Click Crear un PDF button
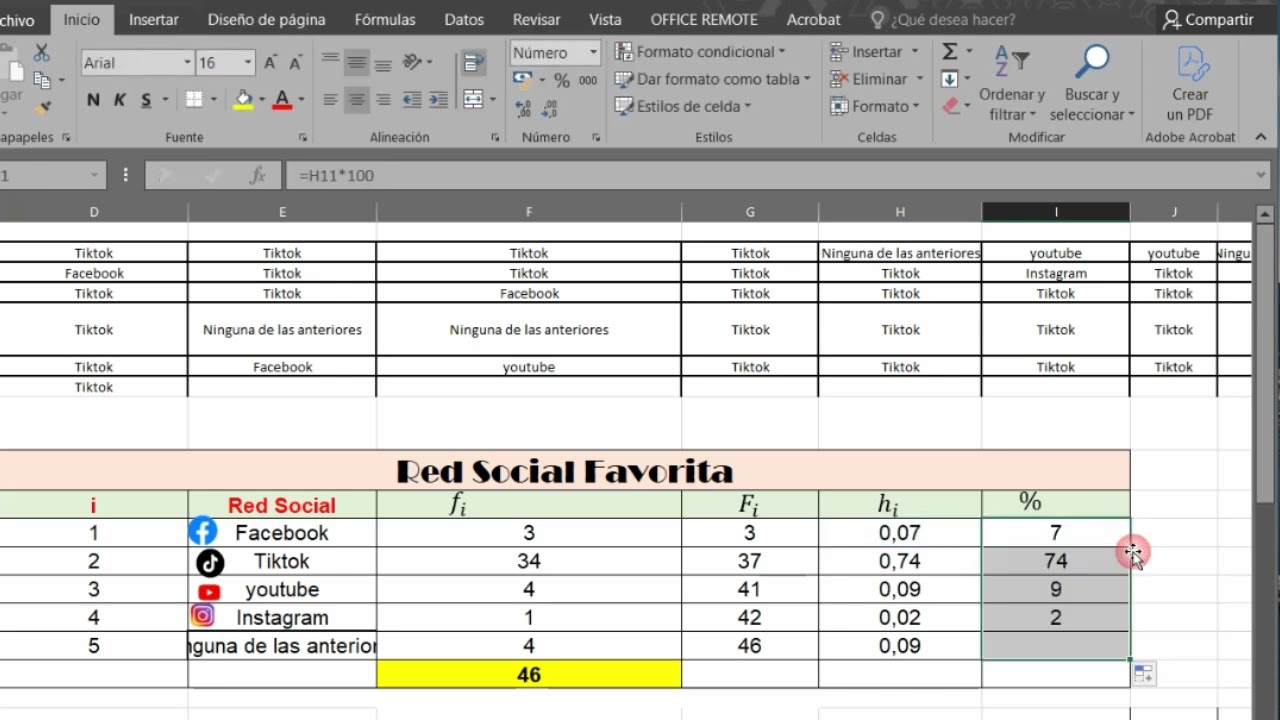1280x720 pixels. [1190, 84]
